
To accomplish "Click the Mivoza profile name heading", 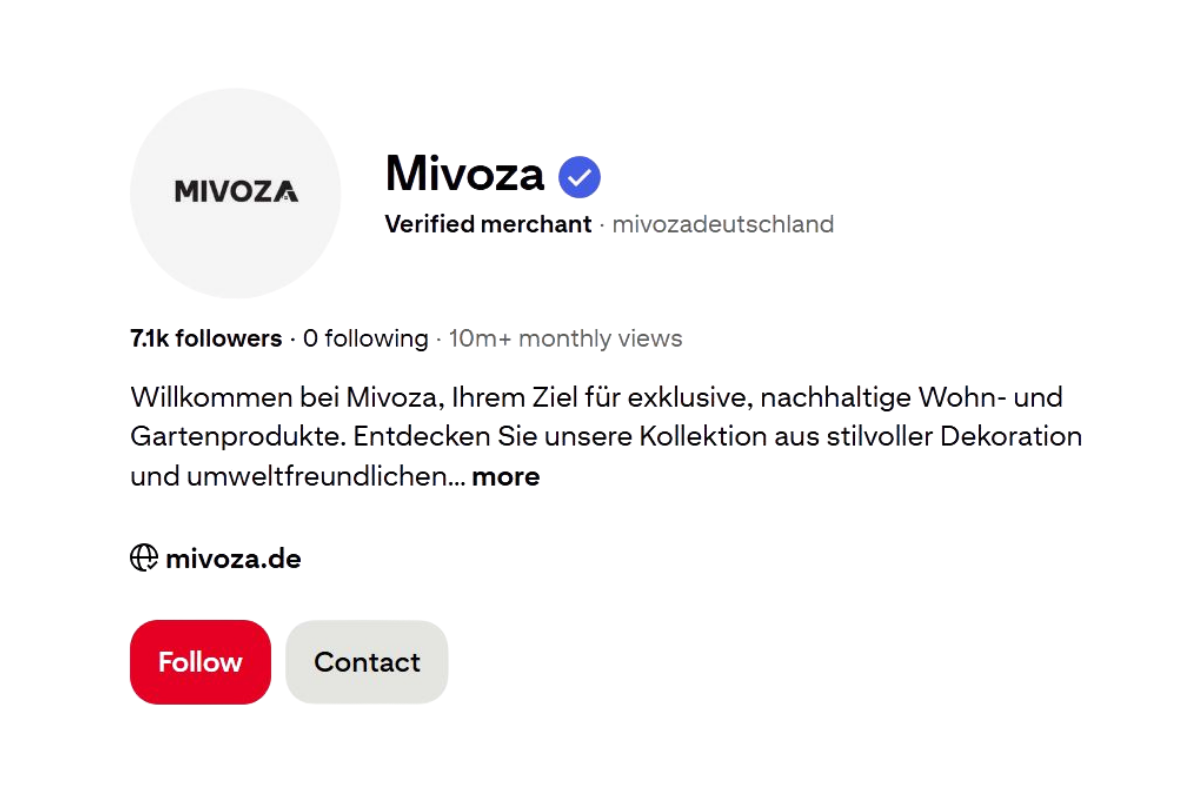I will point(464,174).
